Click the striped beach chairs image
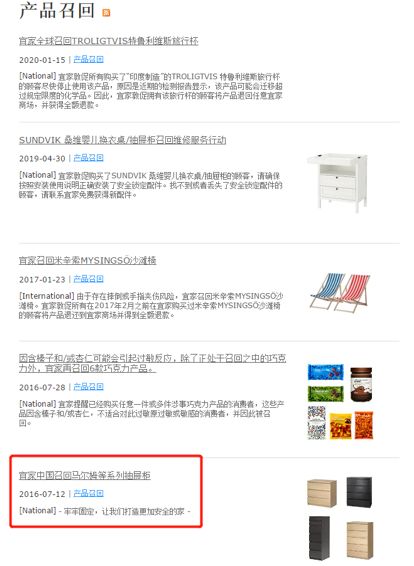 click(340, 292)
